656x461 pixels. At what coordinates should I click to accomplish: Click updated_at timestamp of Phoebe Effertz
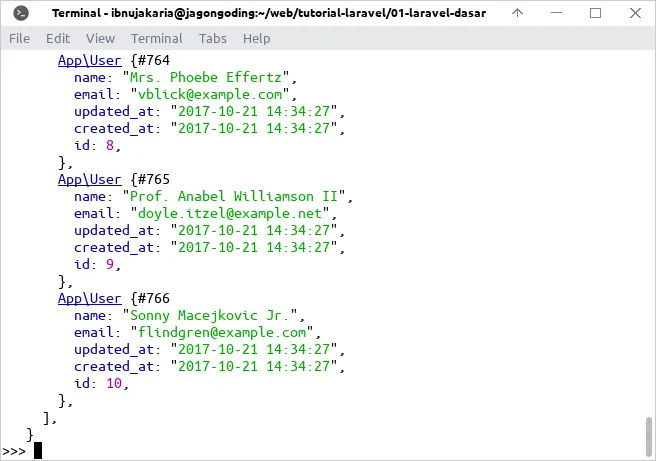tap(254, 111)
